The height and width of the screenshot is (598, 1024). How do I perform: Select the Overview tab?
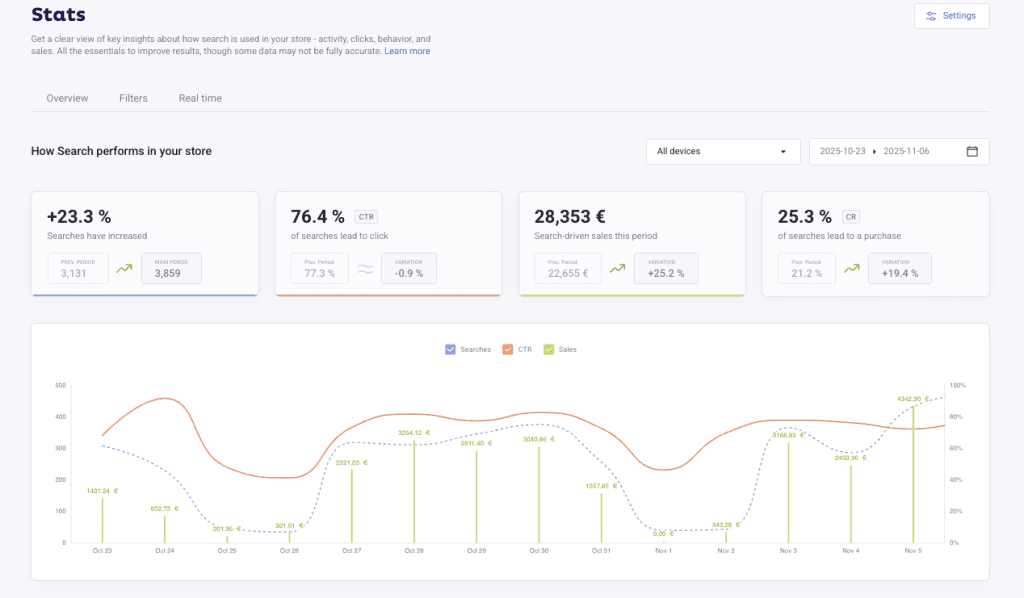pos(67,98)
